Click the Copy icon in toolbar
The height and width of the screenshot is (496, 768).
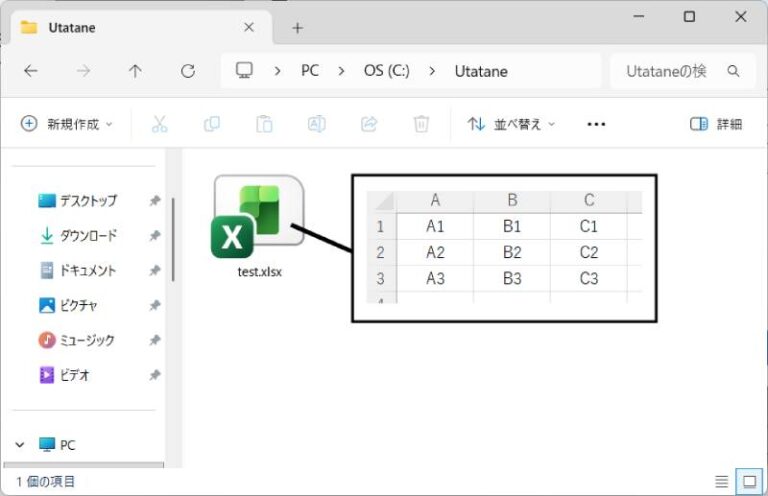[x=212, y=124]
